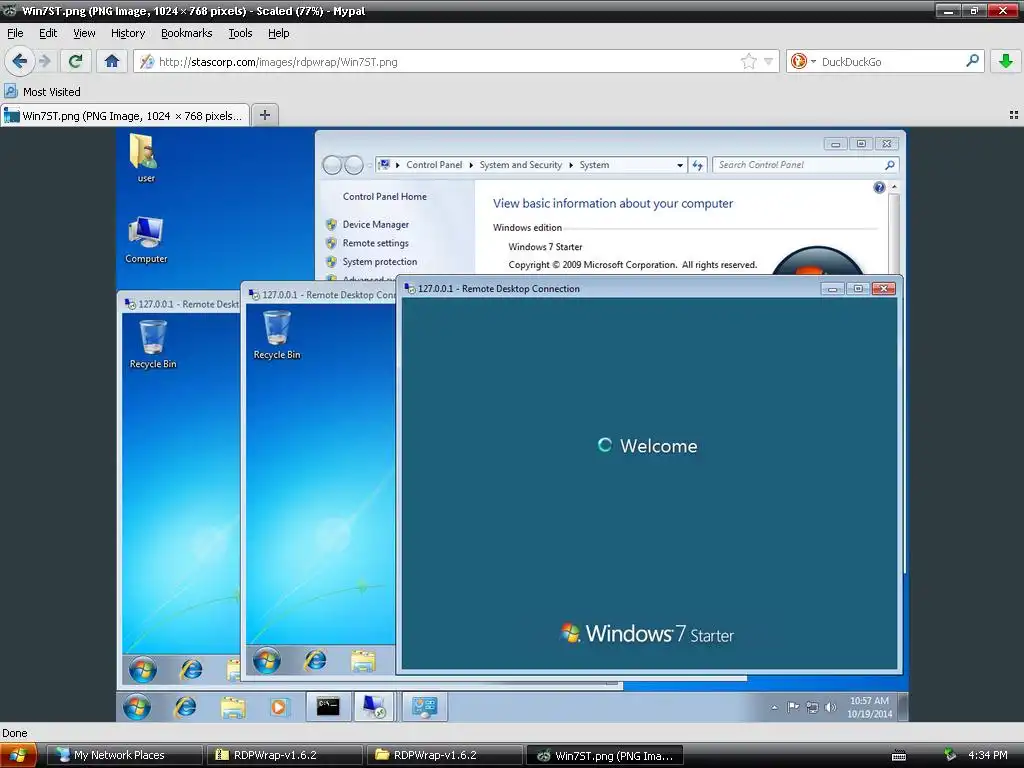The width and height of the screenshot is (1024, 768).
Task: Click the Control Panel vertical scrollbar
Action: click(x=894, y=227)
